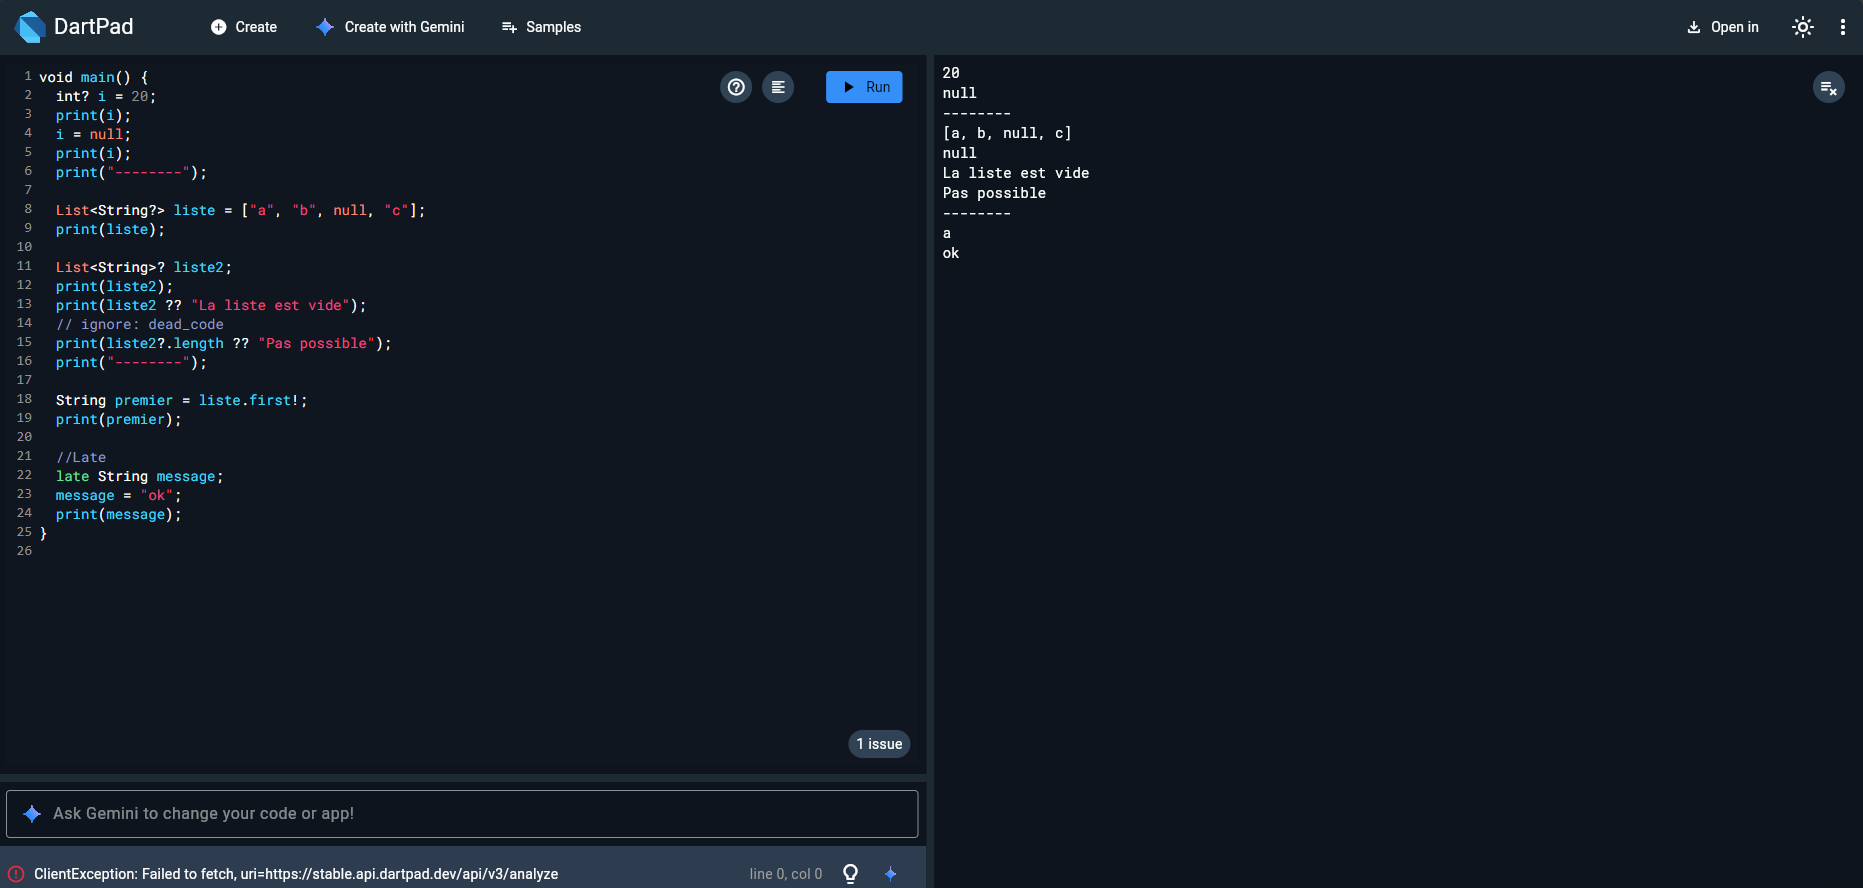Click the DartPad logo icon
The image size is (1863, 888).
(x=31, y=27)
